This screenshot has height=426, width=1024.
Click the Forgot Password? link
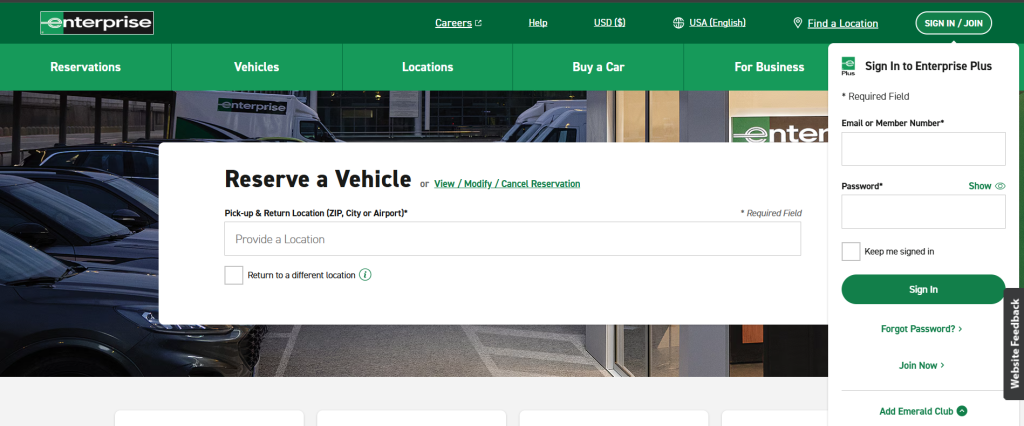coord(921,328)
